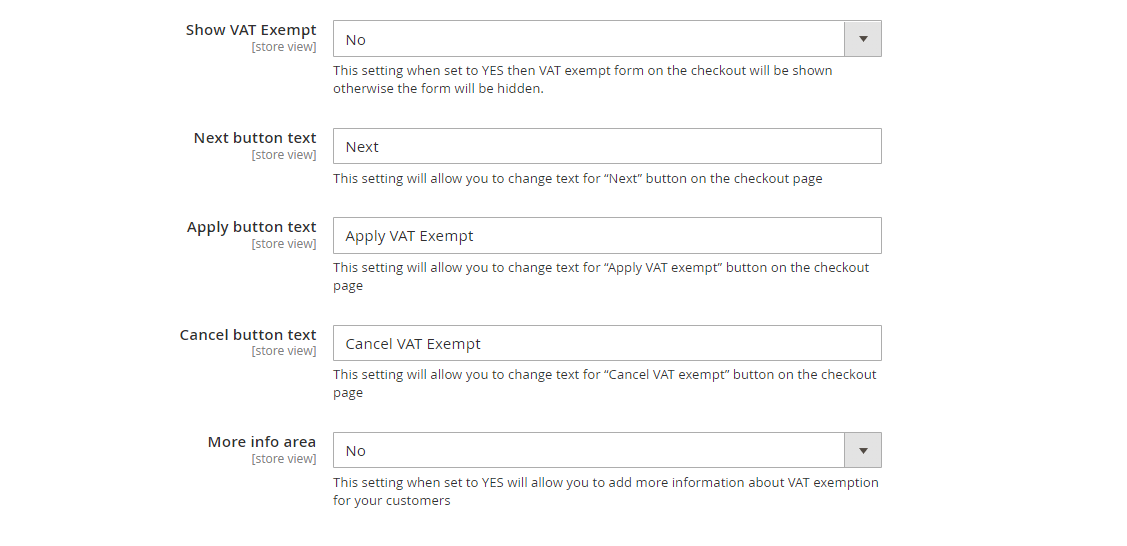Select the Cancel button text input field

606,343
